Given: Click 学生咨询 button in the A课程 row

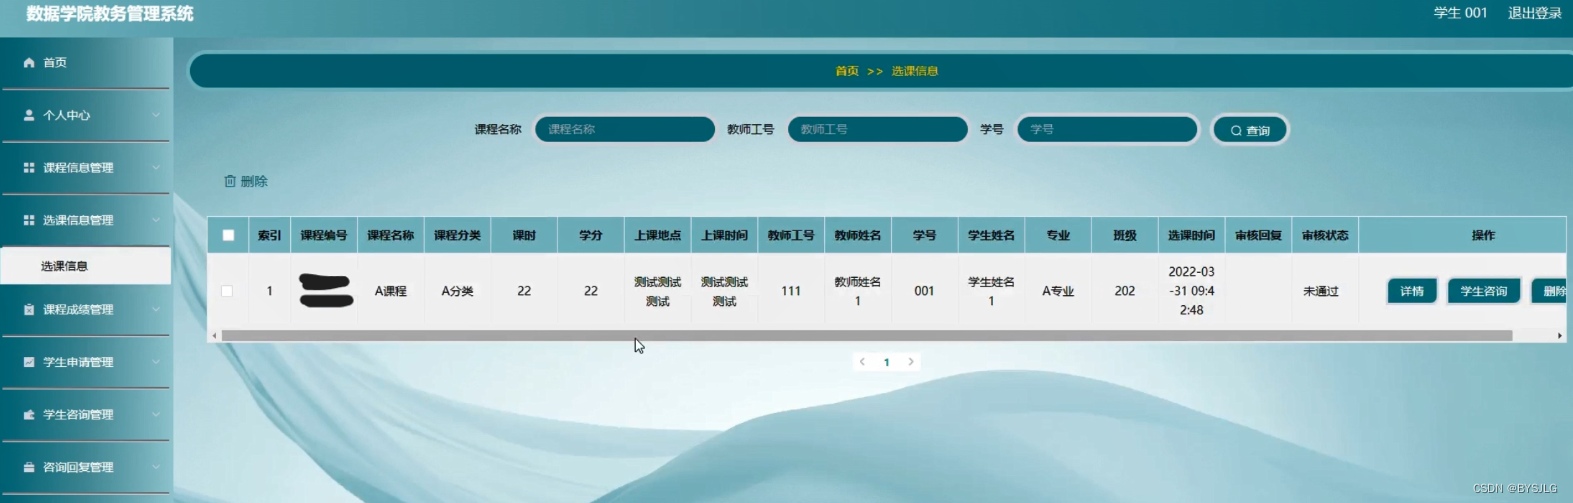Looking at the screenshot, I should pos(1484,291).
